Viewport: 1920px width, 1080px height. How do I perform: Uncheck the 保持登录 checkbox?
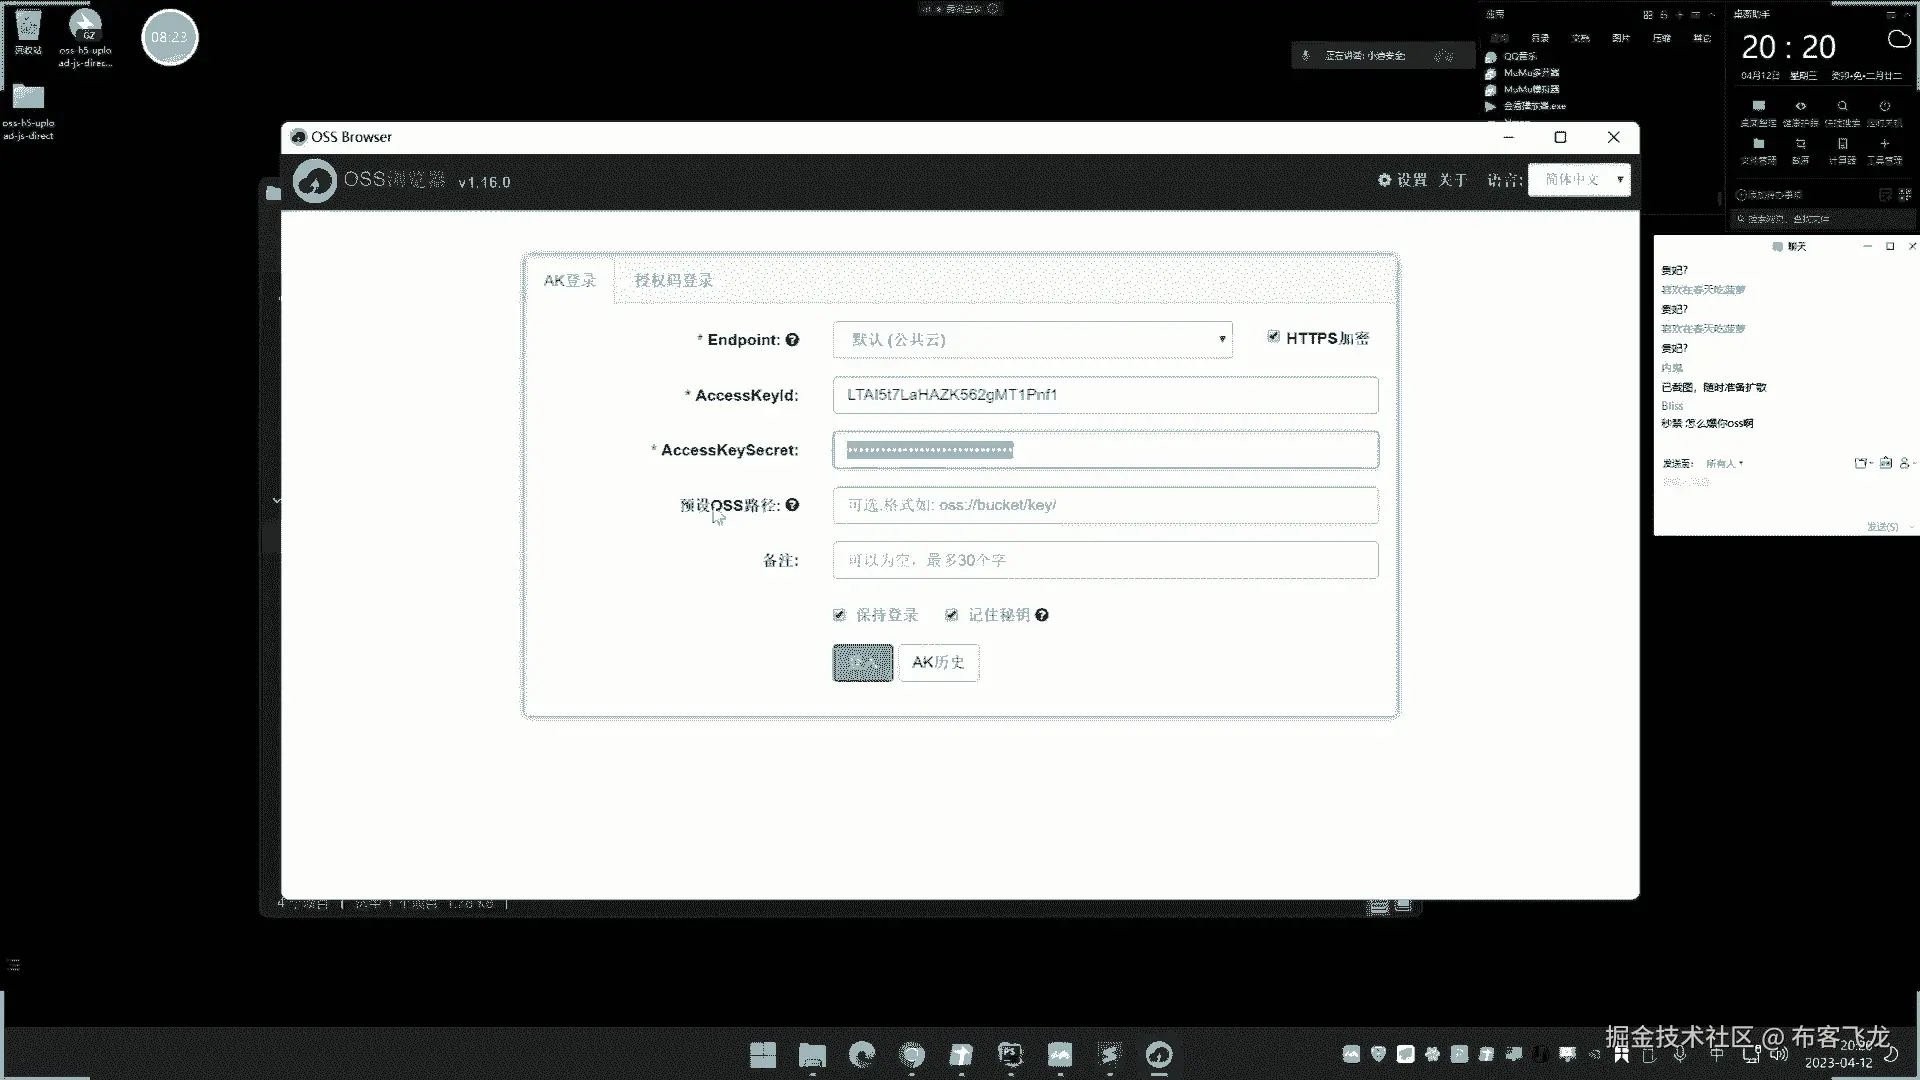839,615
